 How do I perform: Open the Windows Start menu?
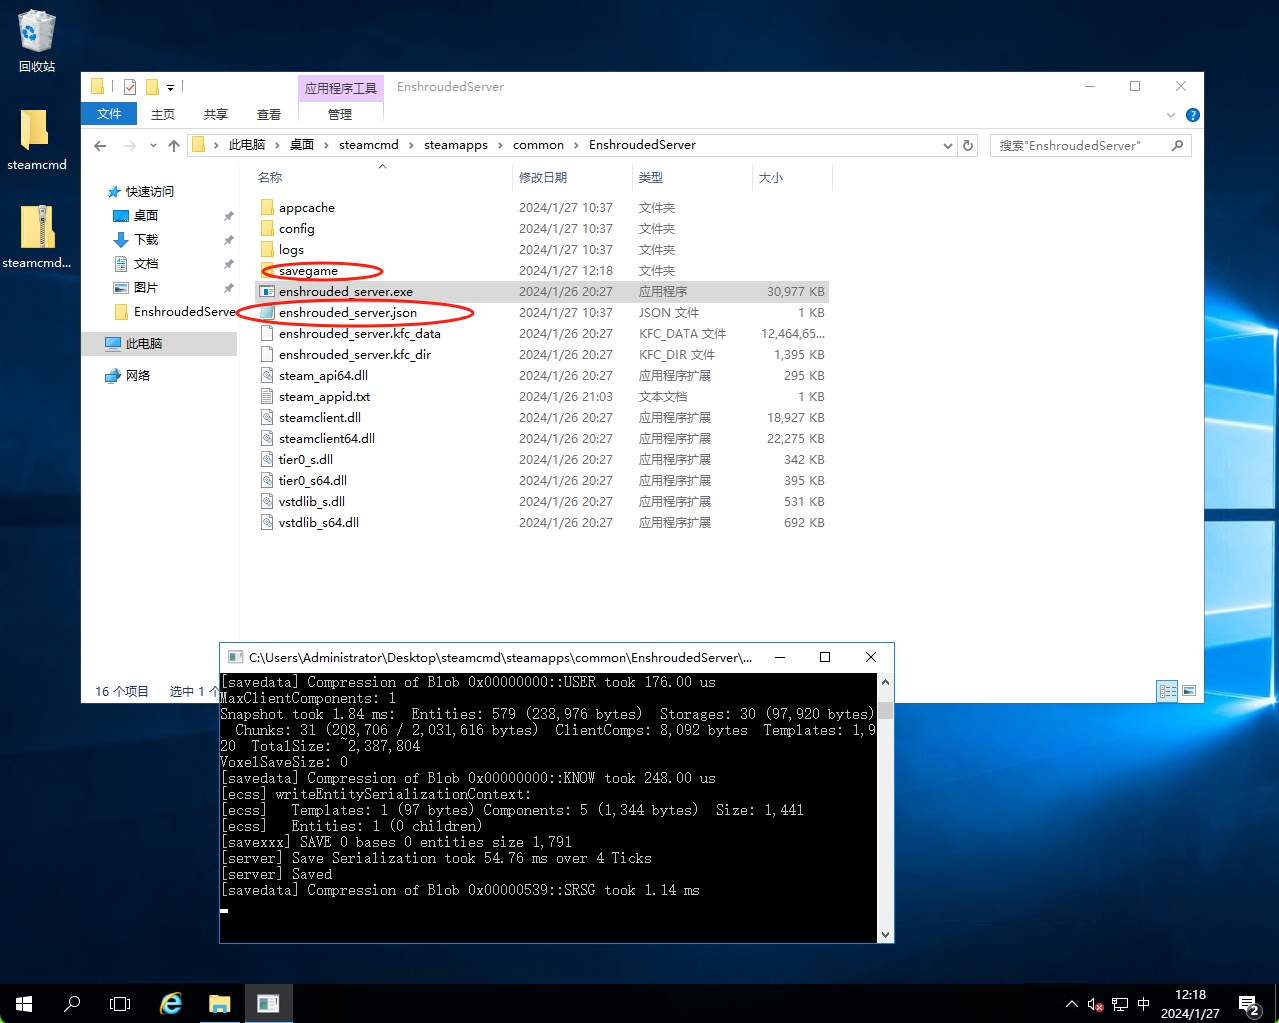click(24, 1003)
